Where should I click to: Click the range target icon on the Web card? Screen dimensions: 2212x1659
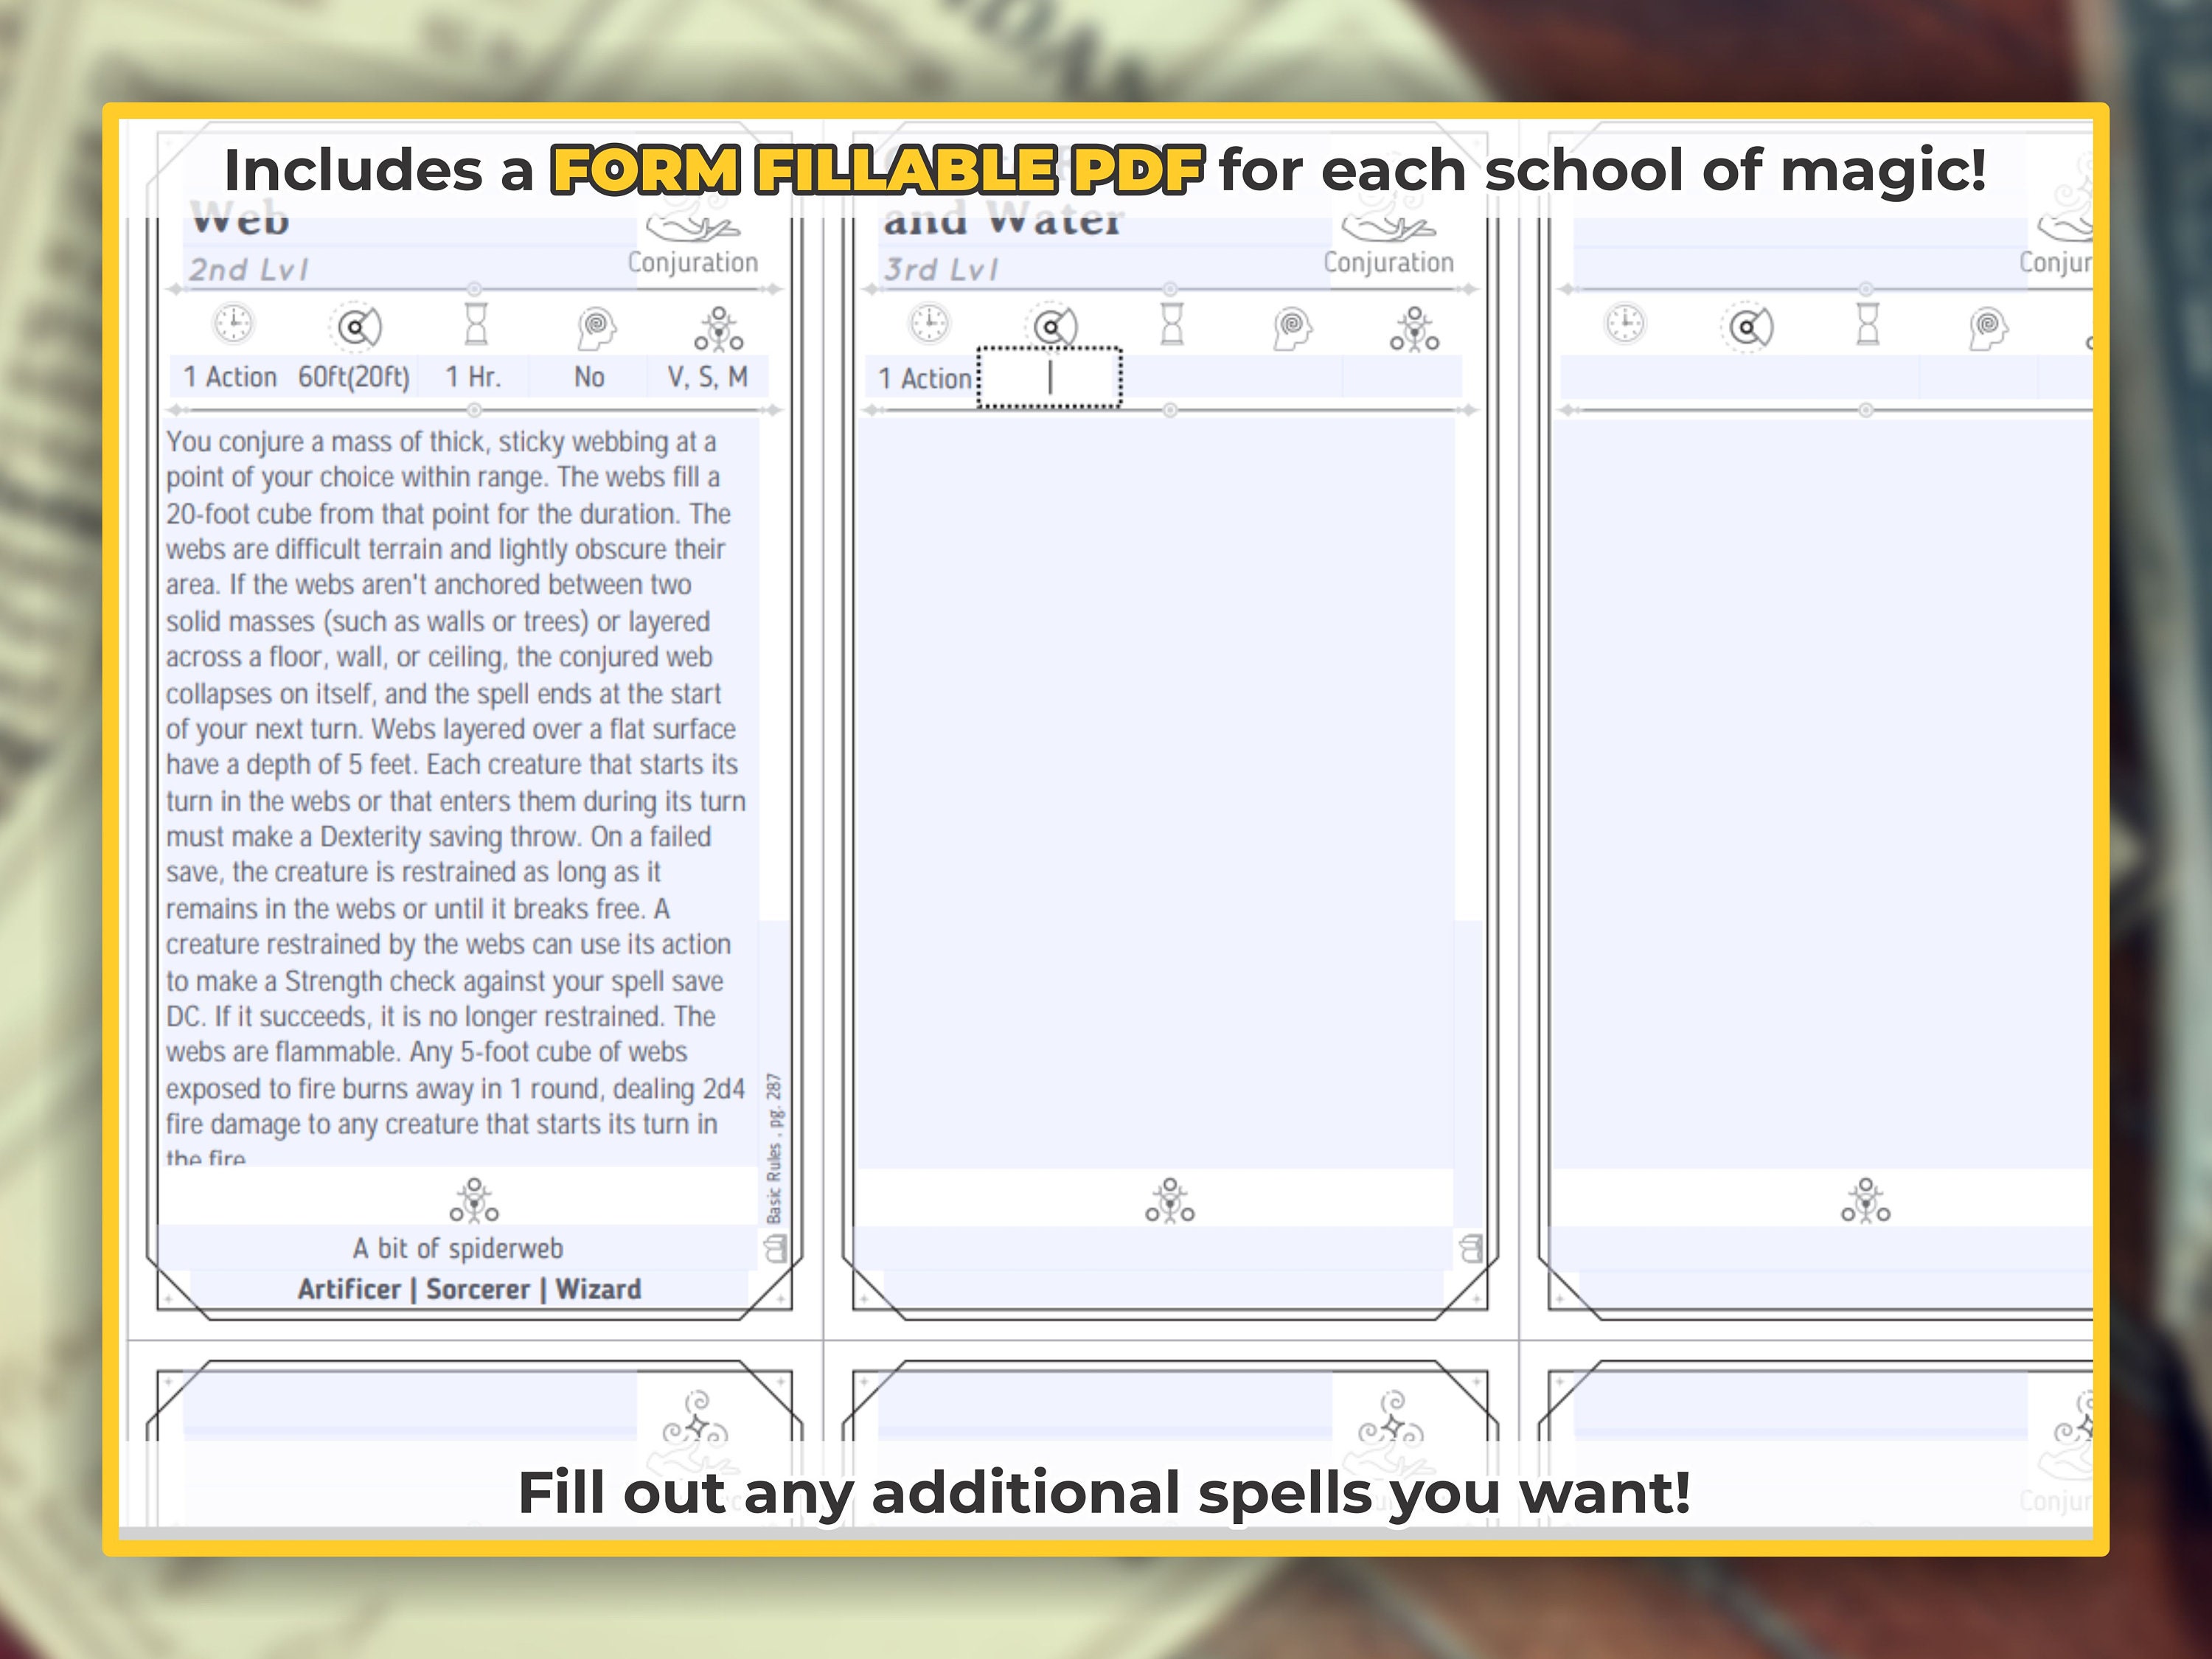(356, 326)
